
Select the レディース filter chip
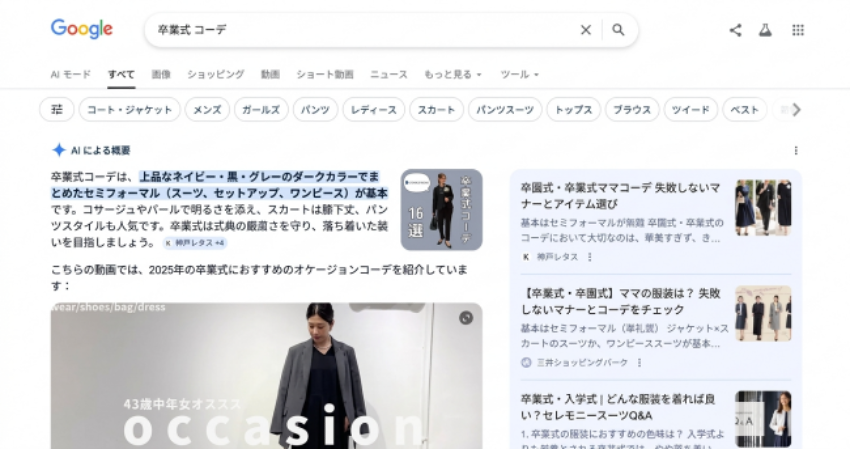tap(374, 110)
